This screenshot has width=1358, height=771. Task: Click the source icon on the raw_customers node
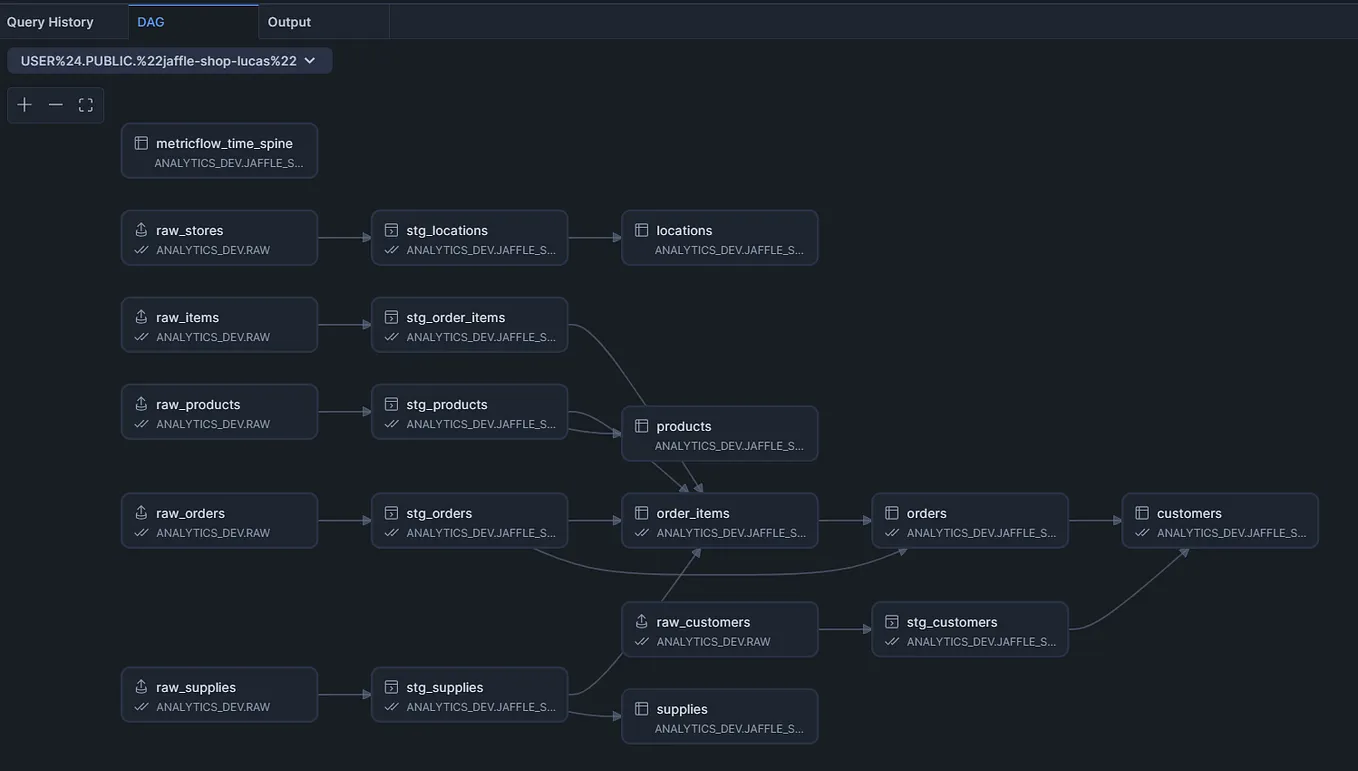[x=640, y=621]
